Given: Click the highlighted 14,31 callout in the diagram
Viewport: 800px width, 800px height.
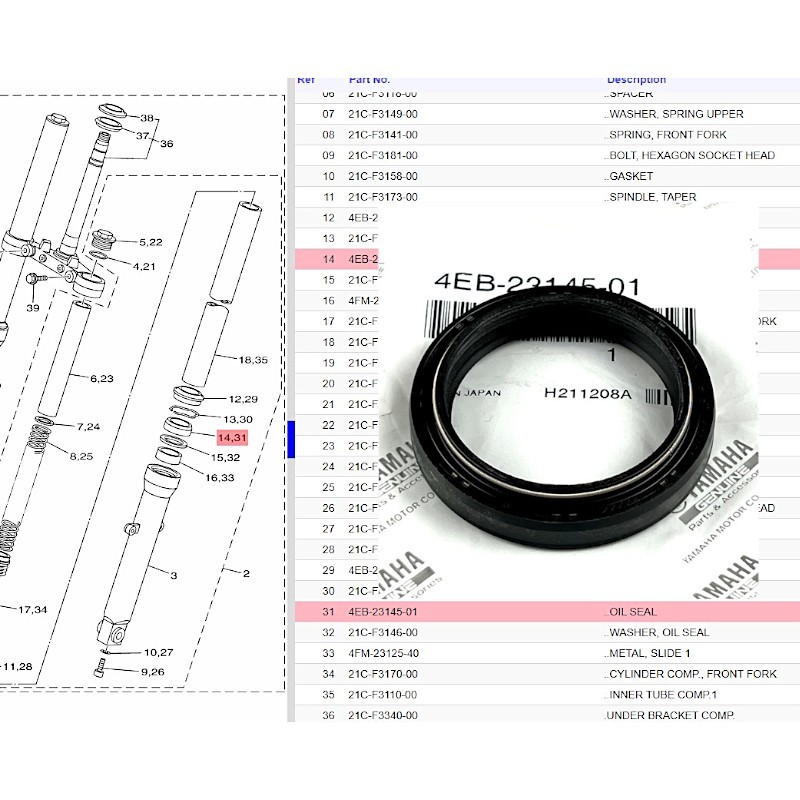Looking at the screenshot, I should coord(232,438).
